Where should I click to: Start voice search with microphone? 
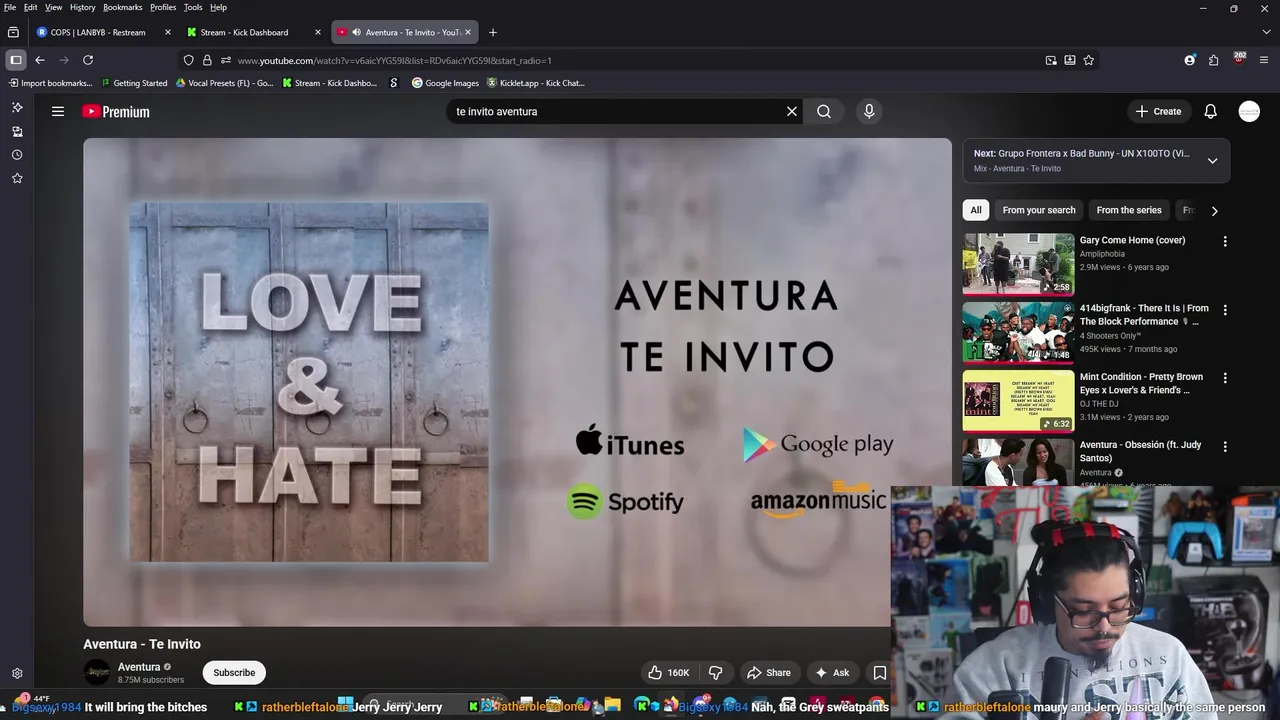(x=869, y=111)
